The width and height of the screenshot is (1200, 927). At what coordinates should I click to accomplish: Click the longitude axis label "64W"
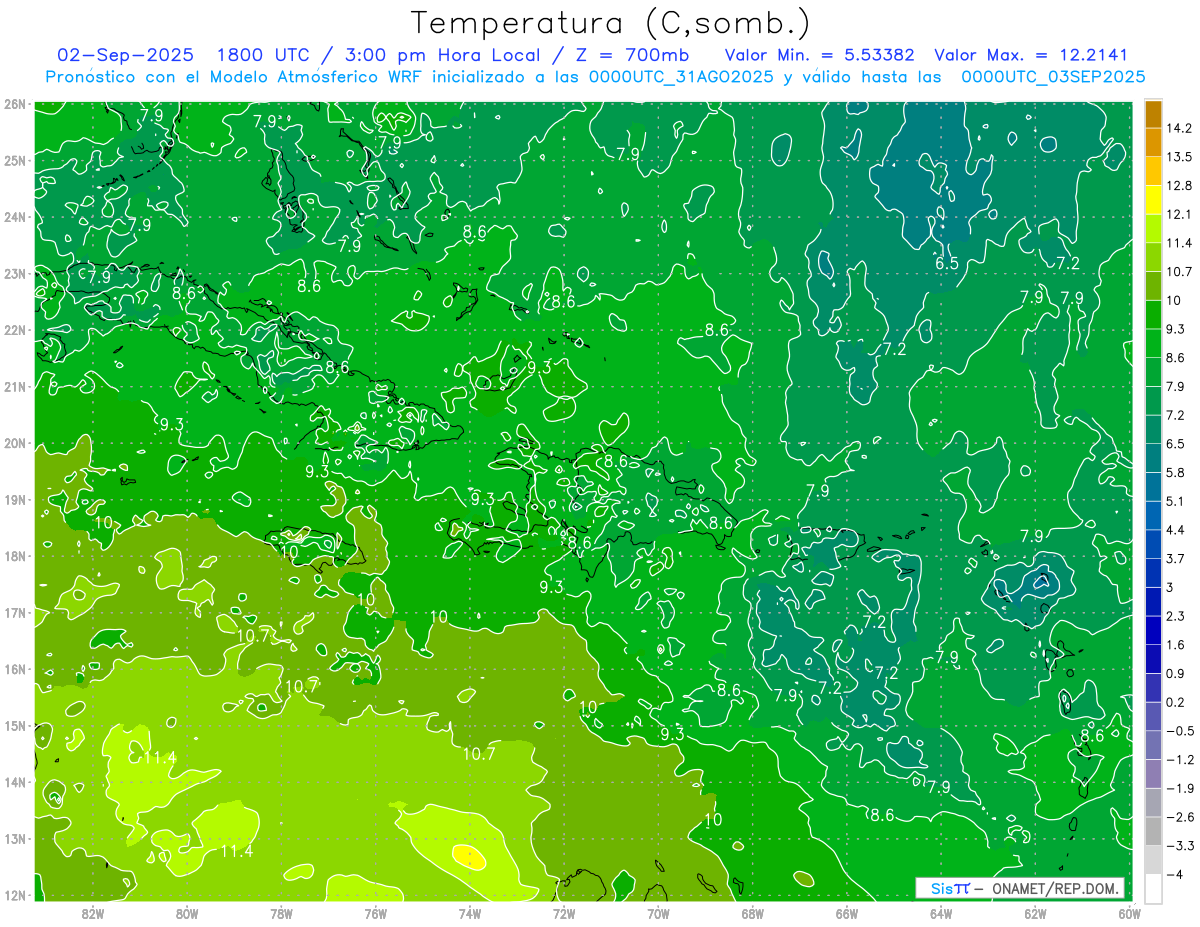(941, 913)
